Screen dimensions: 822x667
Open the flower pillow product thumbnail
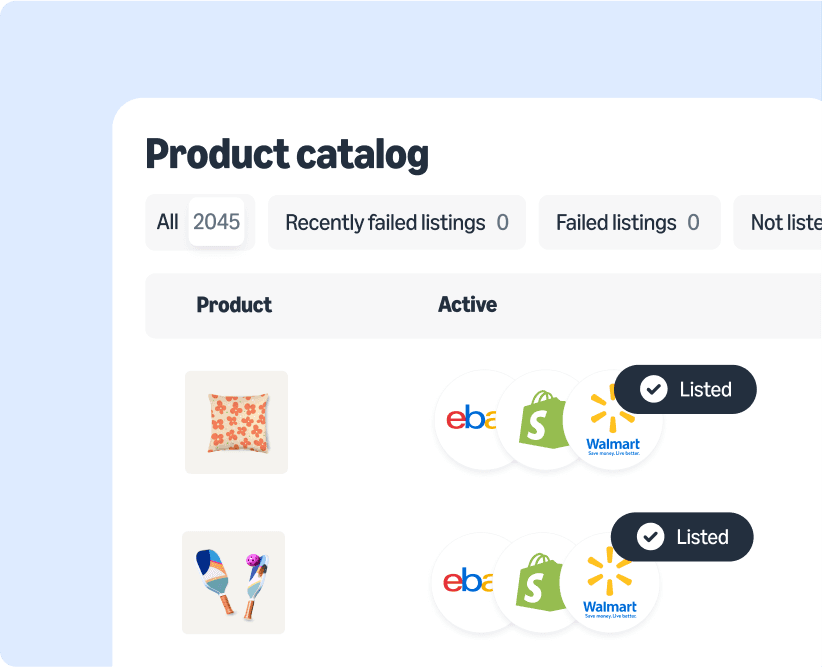(235, 422)
